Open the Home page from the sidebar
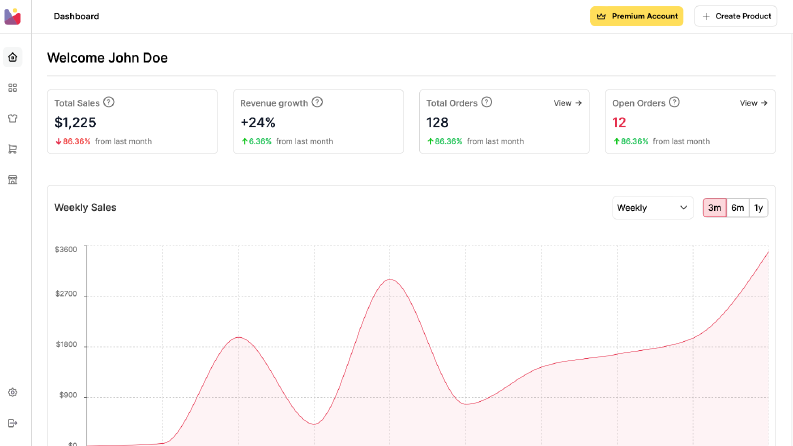This screenshot has height=446, width=793. (x=13, y=57)
